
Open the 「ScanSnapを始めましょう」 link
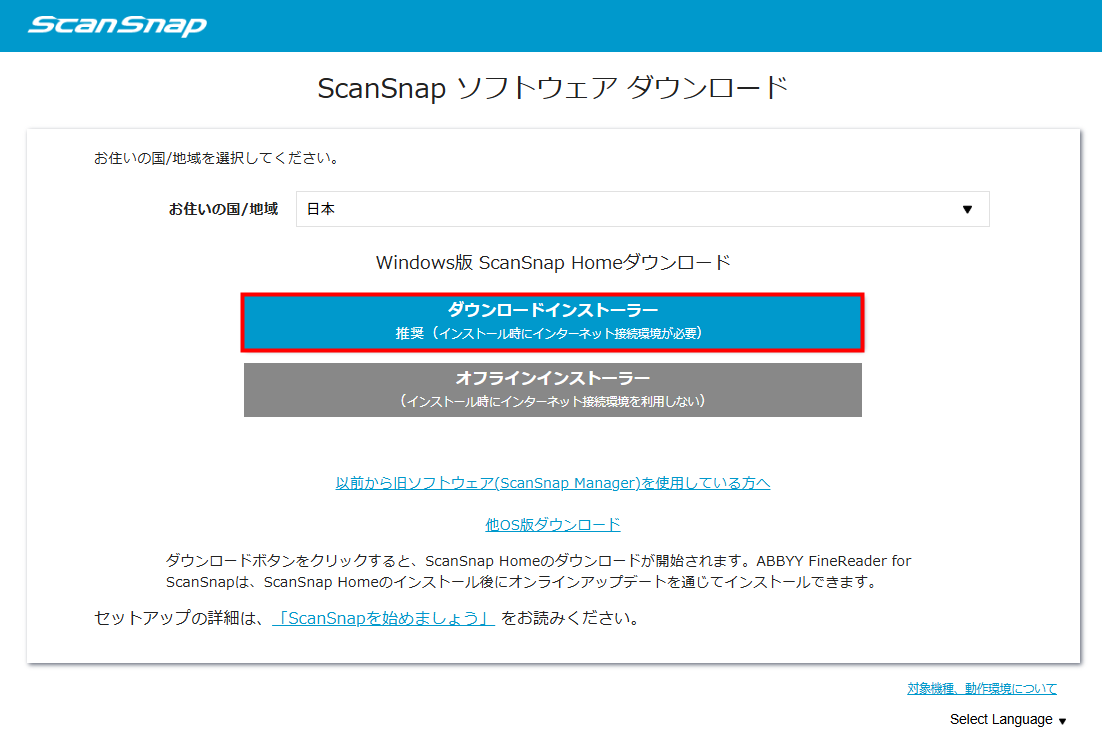click(x=384, y=618)
